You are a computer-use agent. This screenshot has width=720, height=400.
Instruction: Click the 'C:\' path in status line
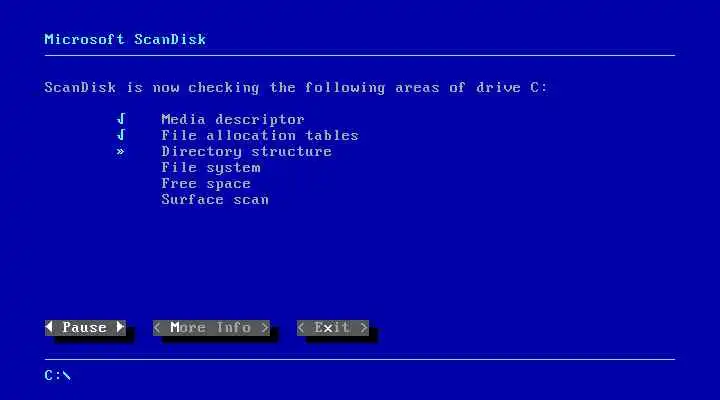click(x=57, y=376)
